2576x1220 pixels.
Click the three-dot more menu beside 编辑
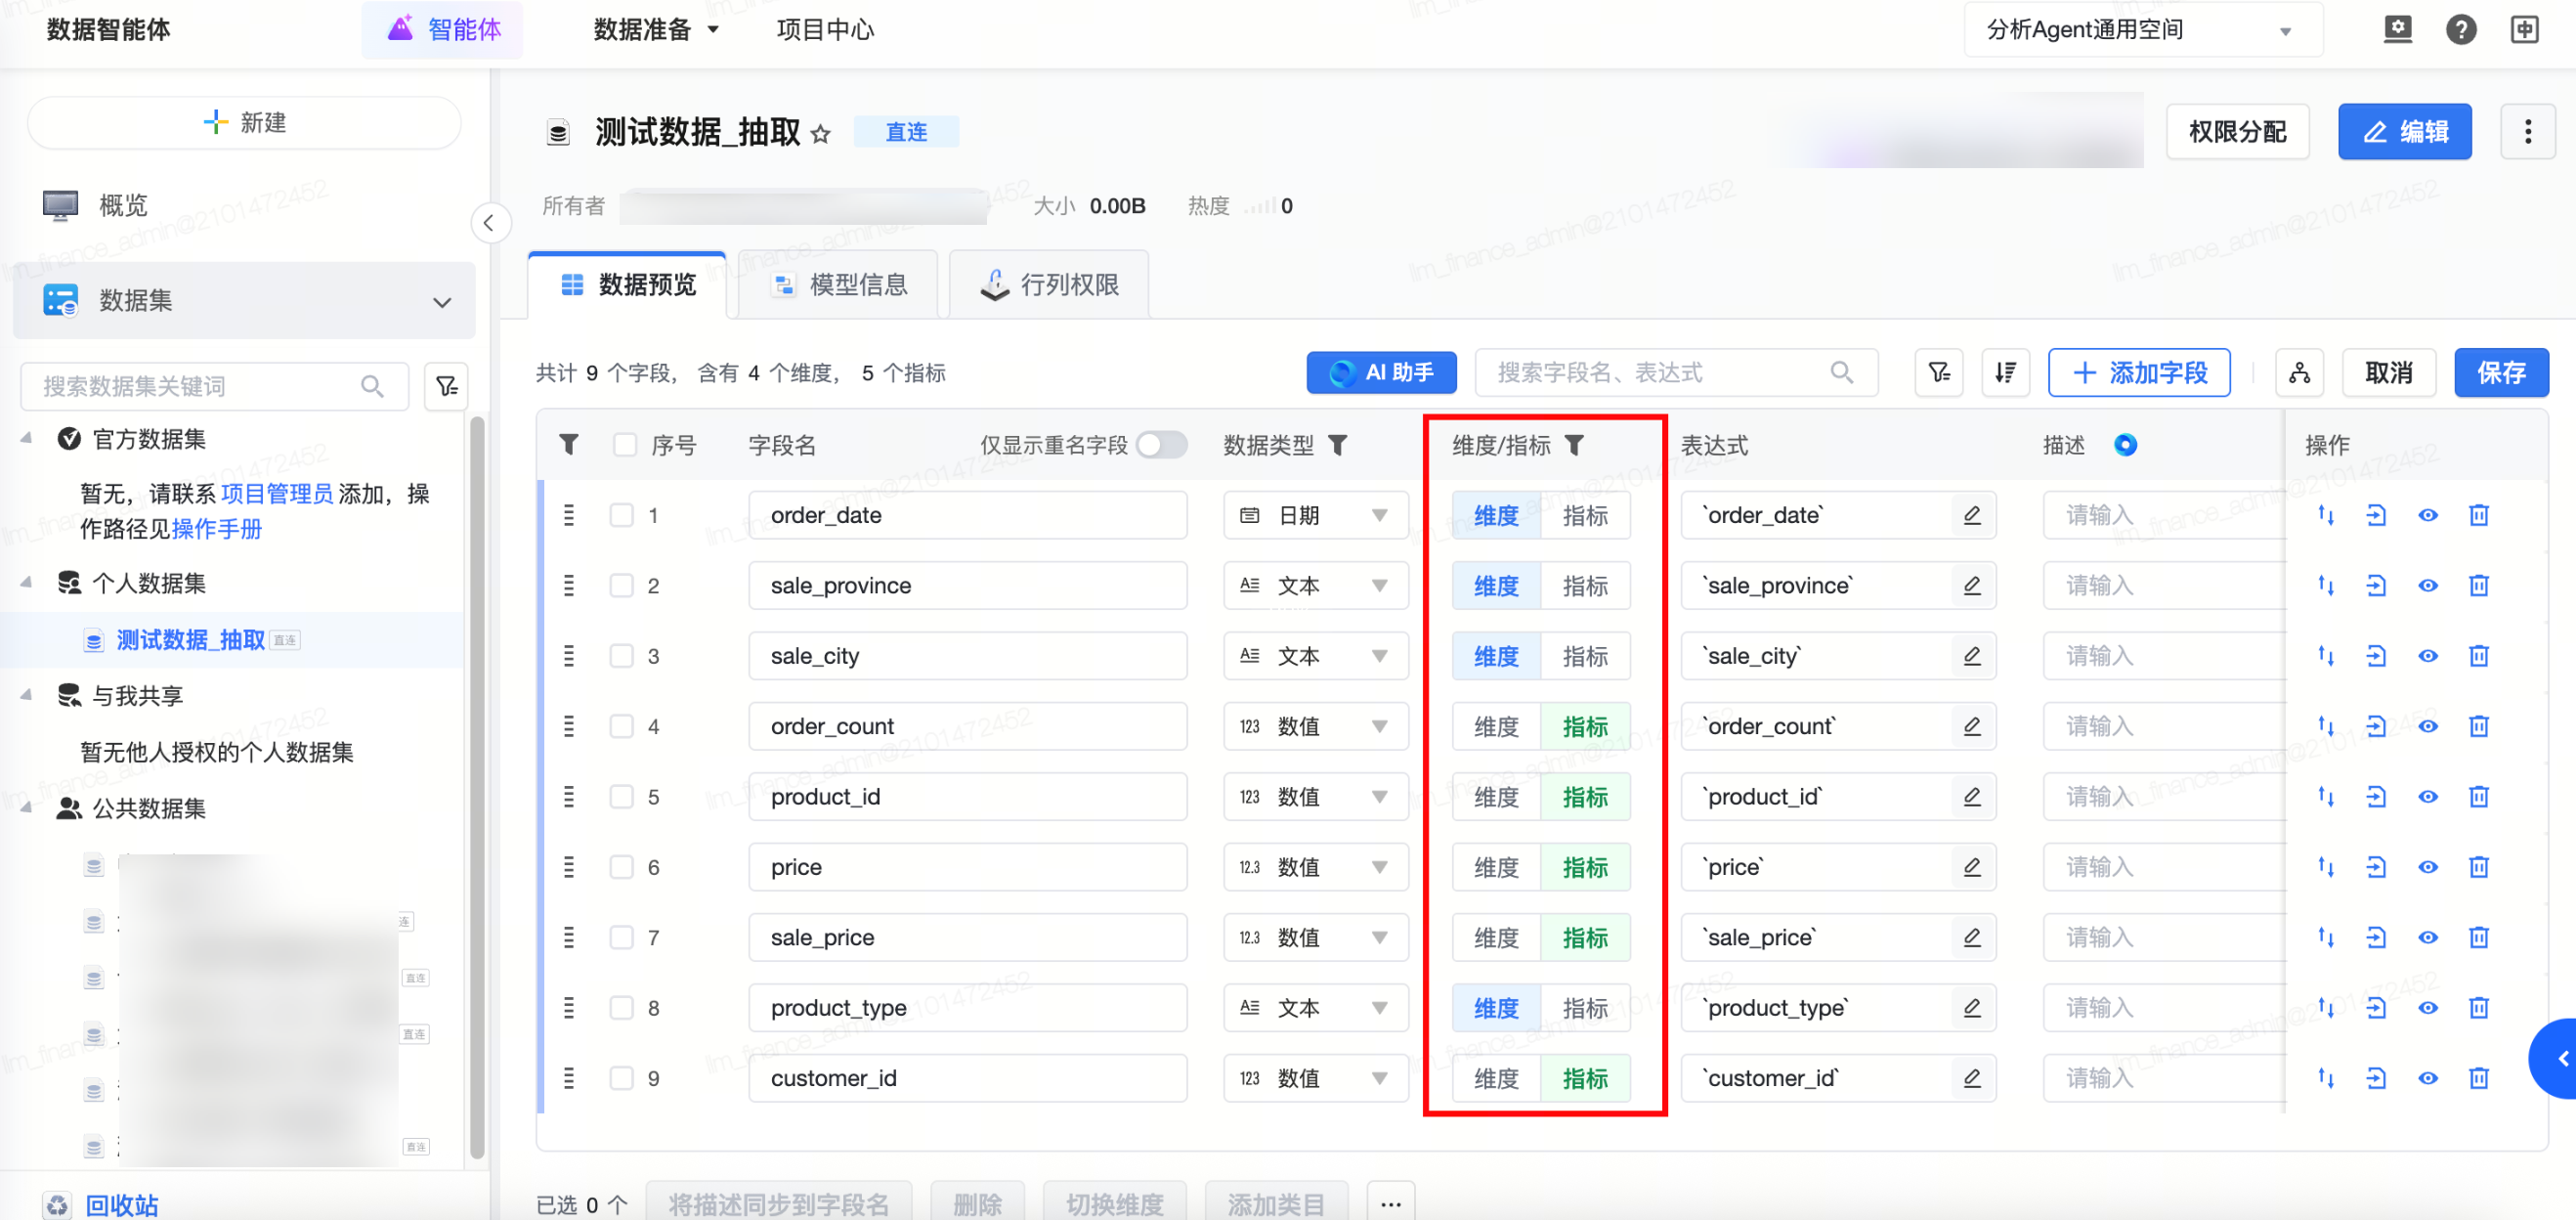tap(2527, 132)
